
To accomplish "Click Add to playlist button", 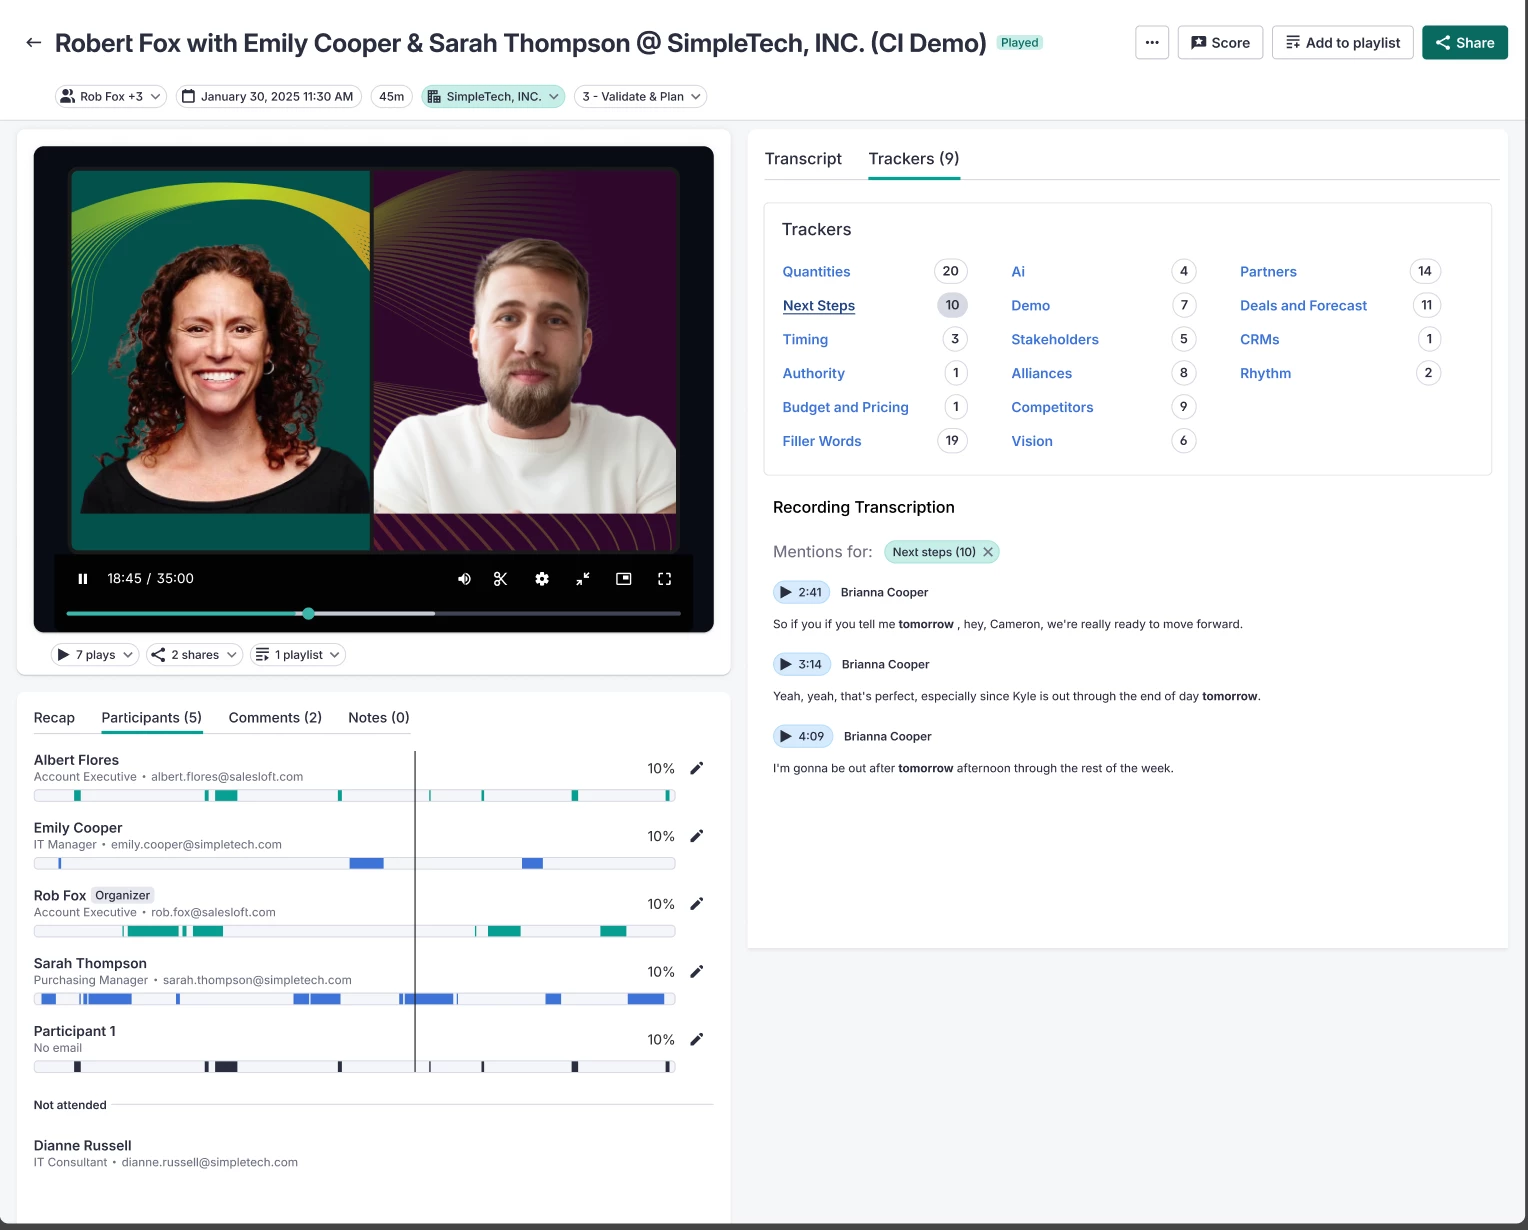I will click(1342, 43).
